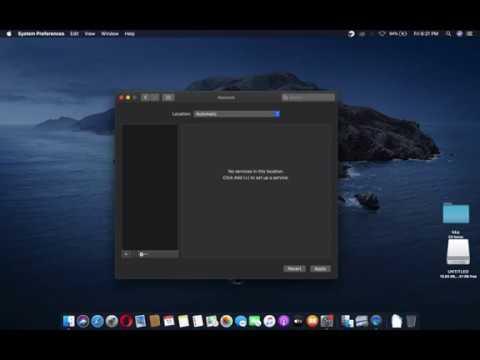Click the empty network services list

click(x=150, y=187)
